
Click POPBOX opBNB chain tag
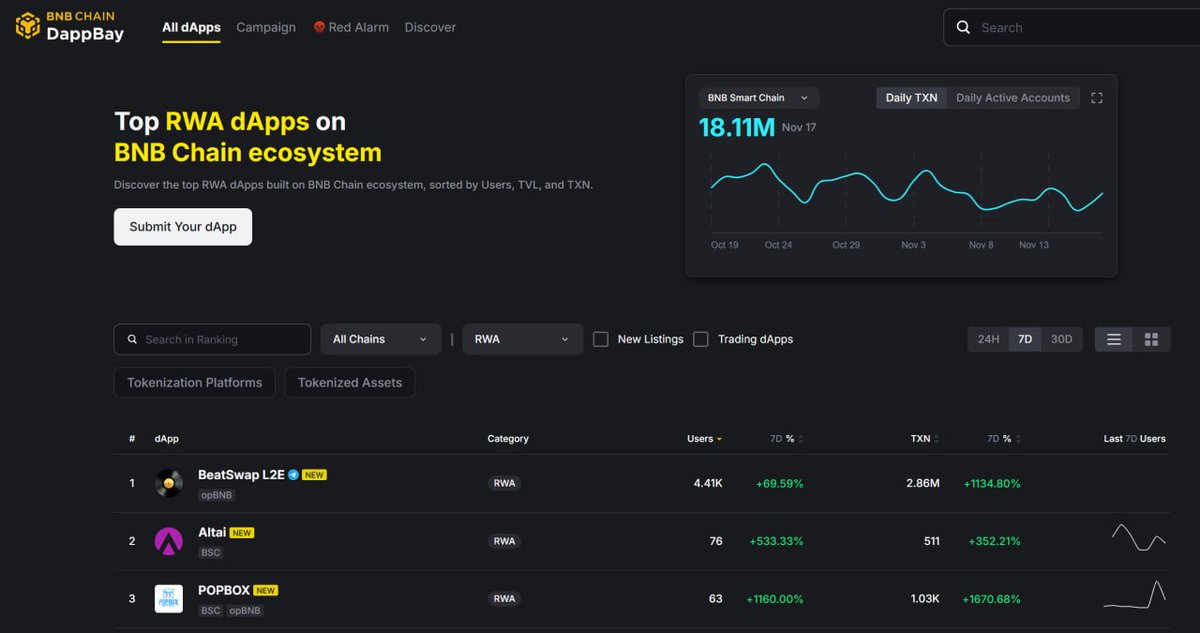click(x=245, y=610)
